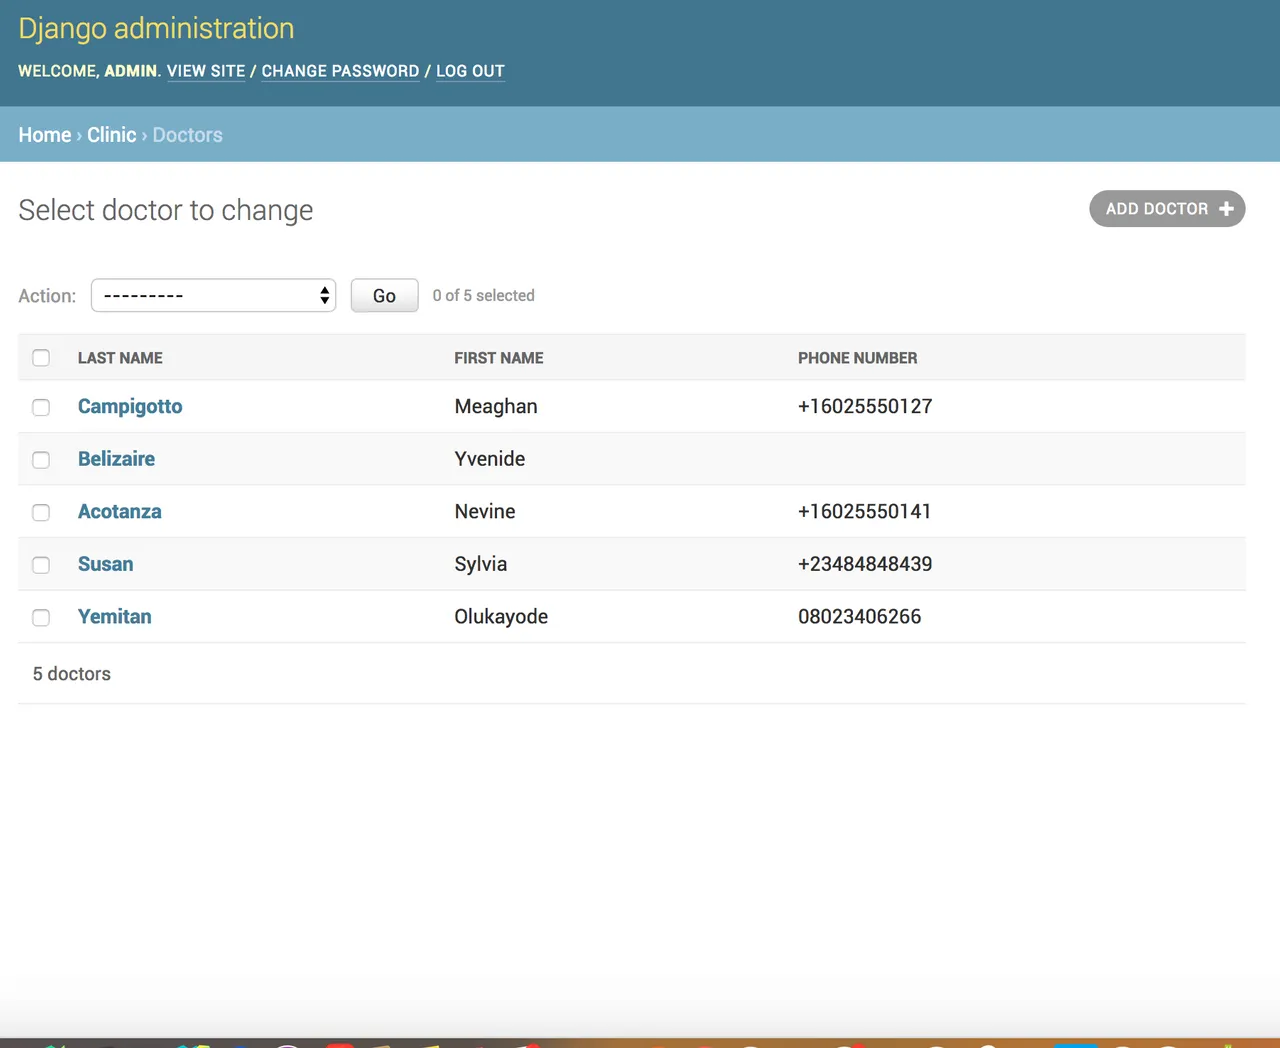Open the Change Password link

tap(340, 71)
